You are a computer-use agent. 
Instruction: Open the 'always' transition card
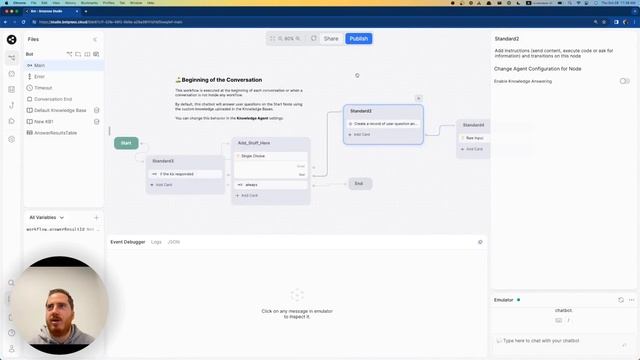[271, 185]
